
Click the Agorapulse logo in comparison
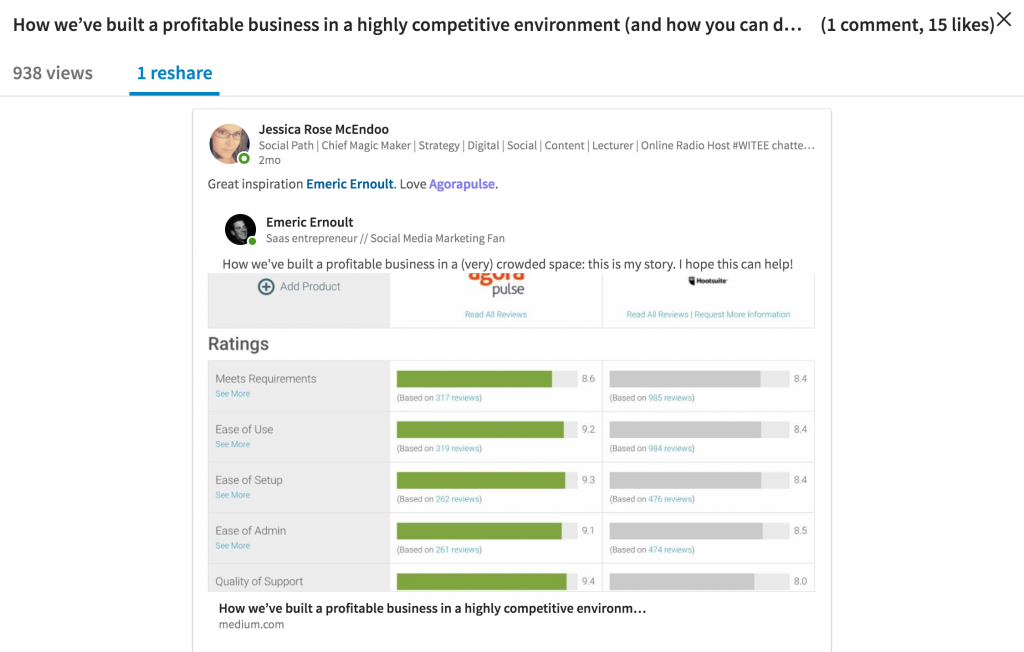click(x=496, y=284)
